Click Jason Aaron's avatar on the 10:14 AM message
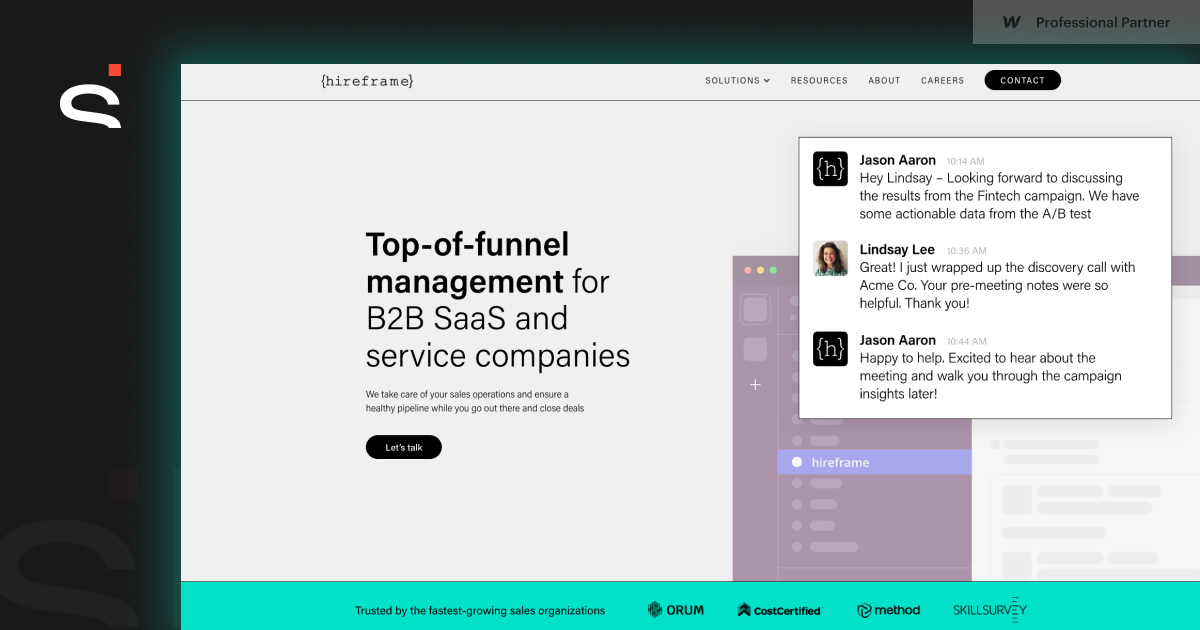 point(830,169)
